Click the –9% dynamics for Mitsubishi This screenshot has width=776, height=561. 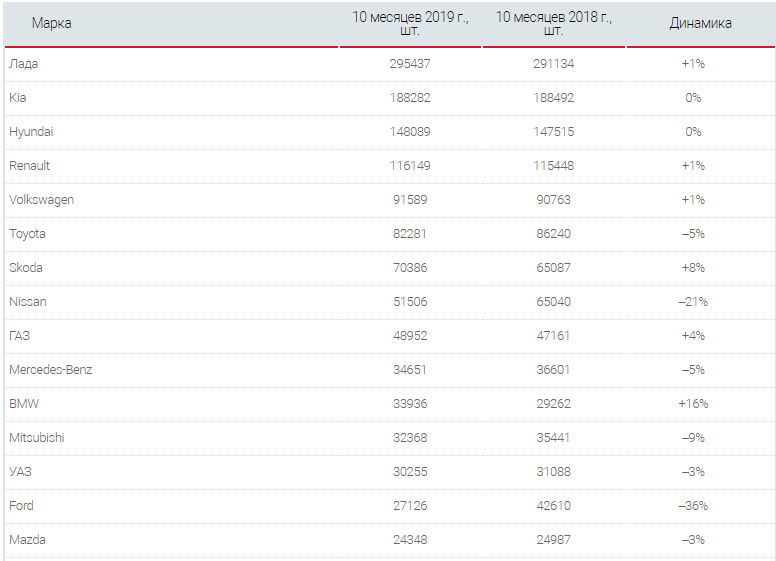click(693, 438)
